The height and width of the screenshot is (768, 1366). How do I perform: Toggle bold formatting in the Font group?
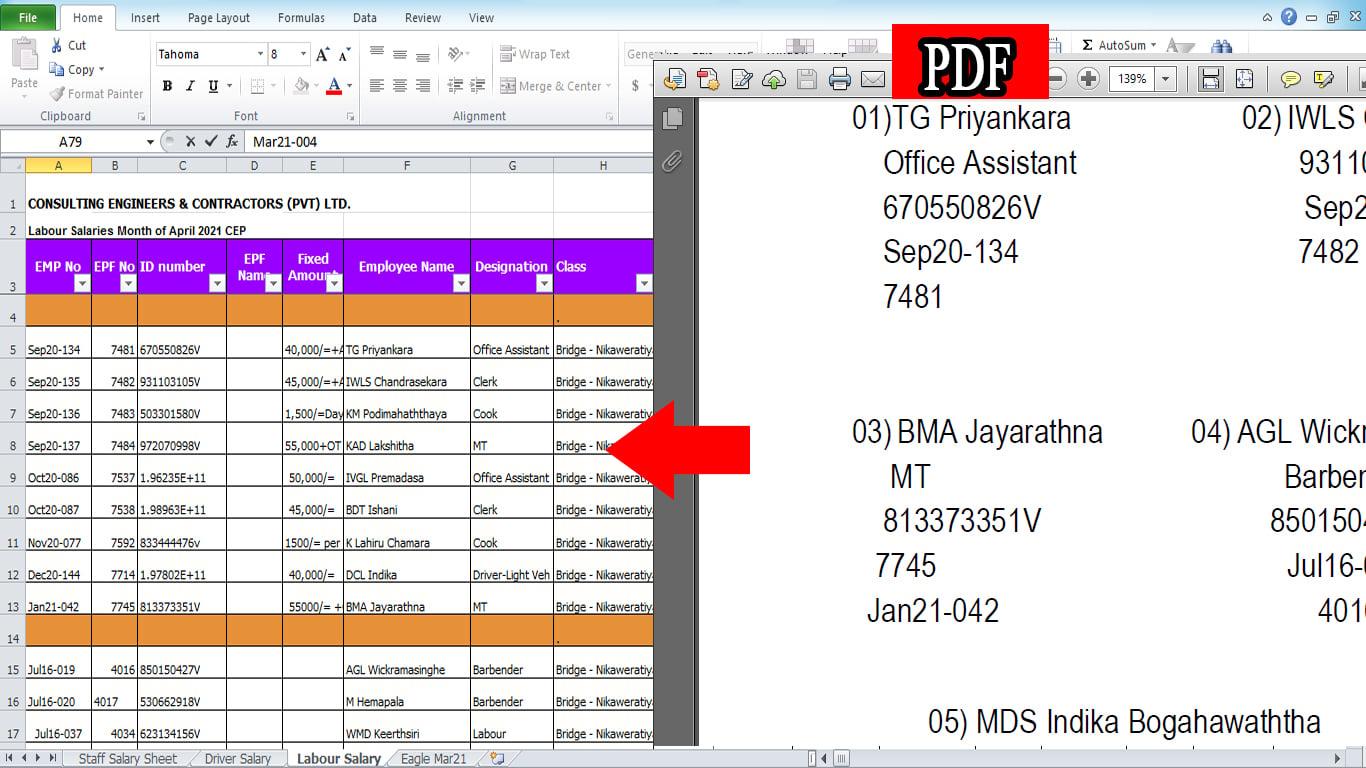[166, 87]
